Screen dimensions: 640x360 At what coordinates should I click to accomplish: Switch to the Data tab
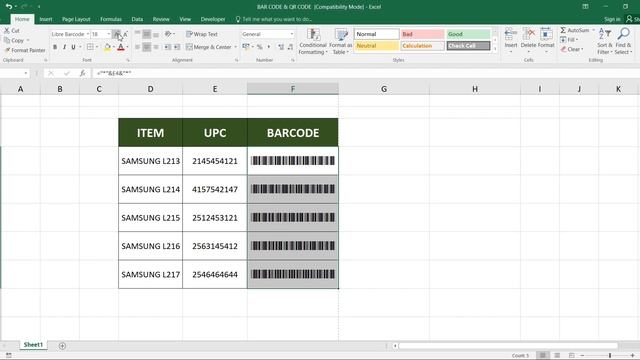click(137, 19)
